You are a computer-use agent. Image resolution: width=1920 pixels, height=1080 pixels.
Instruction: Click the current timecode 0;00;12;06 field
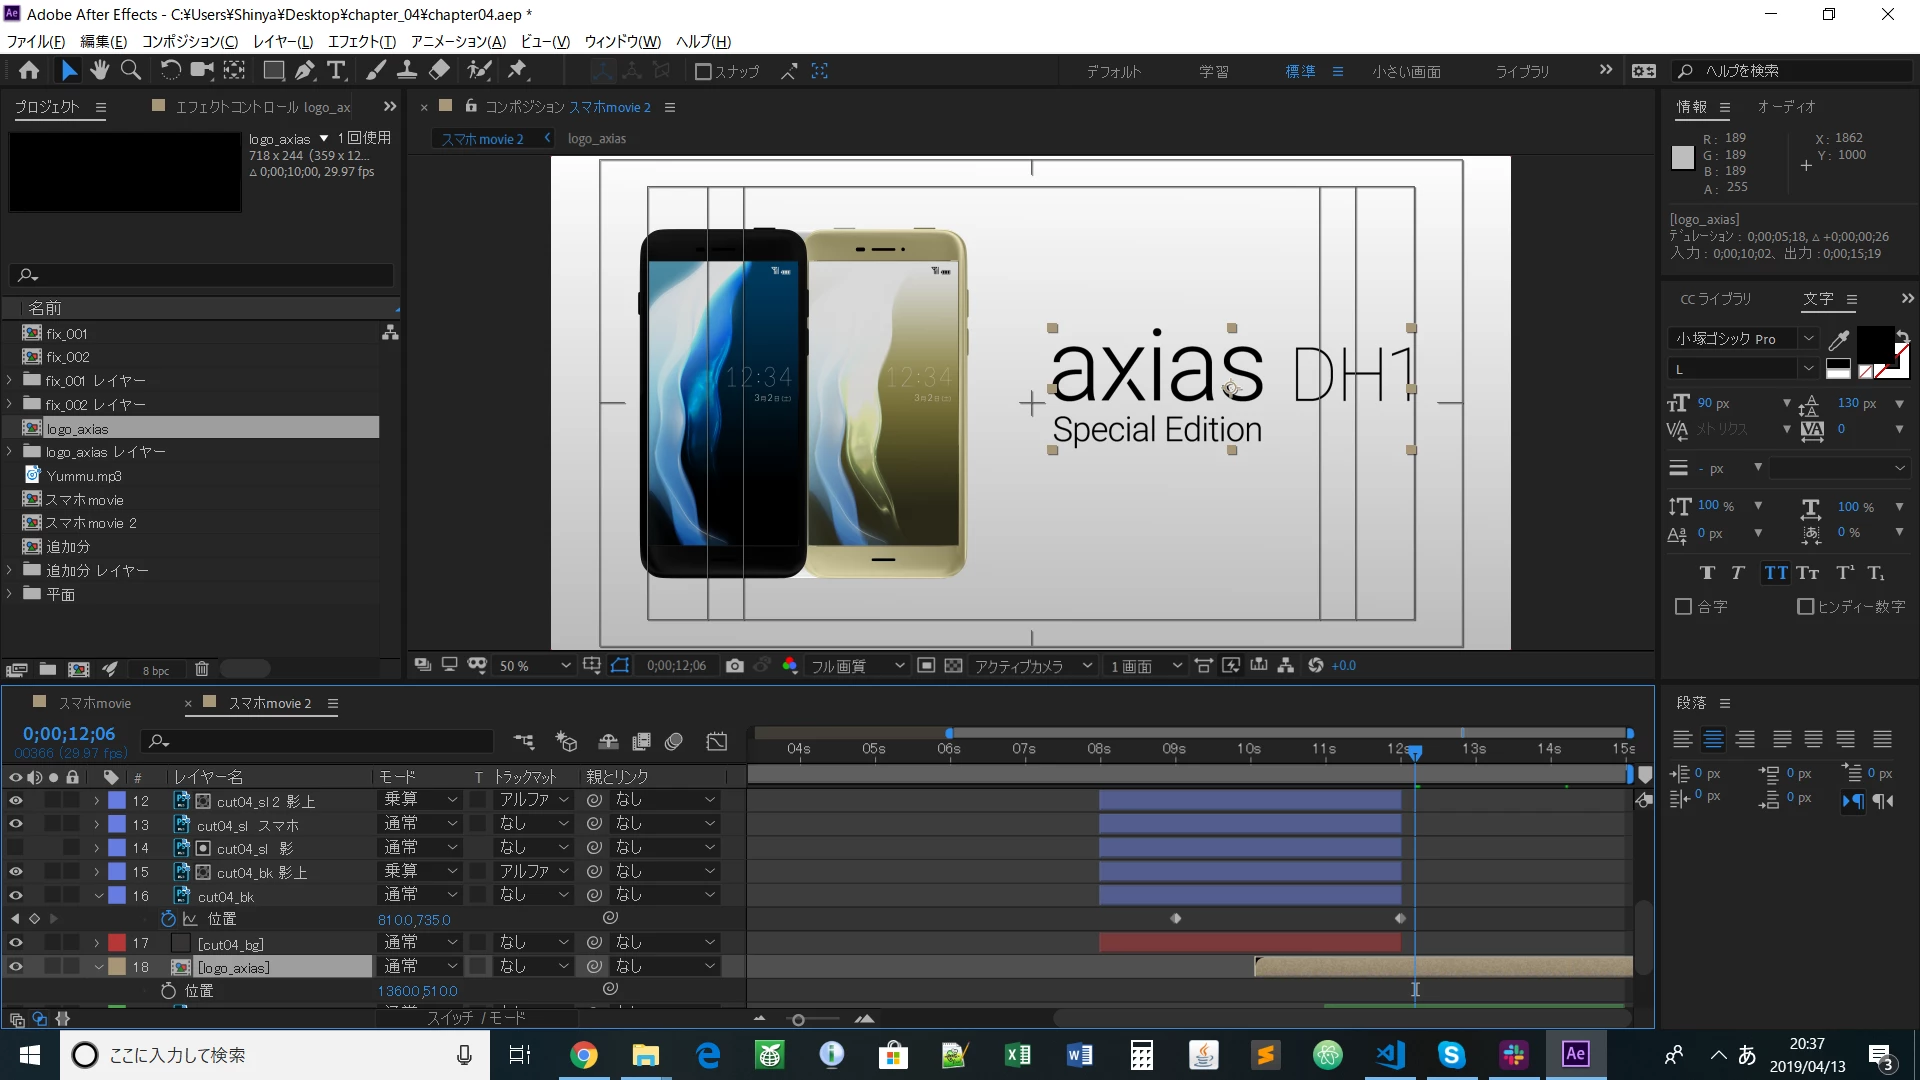click(x=69, y=734)
